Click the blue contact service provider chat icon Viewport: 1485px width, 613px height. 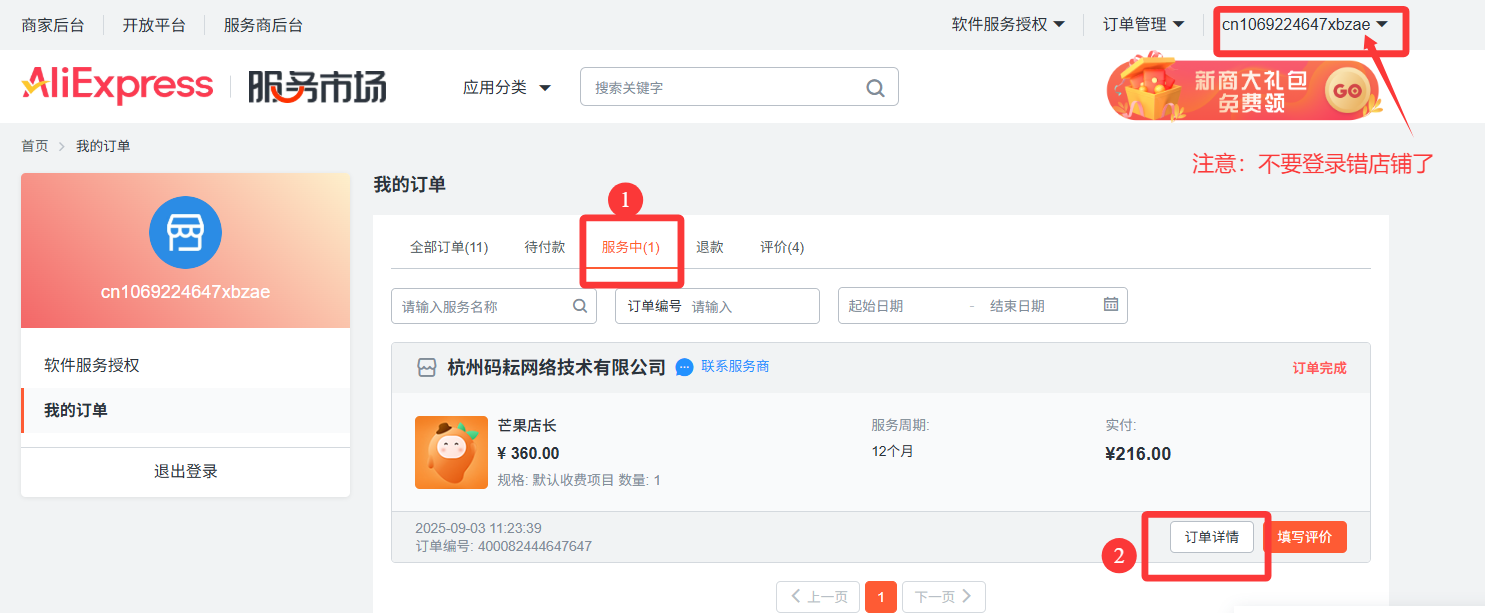(x=685, y=367)
